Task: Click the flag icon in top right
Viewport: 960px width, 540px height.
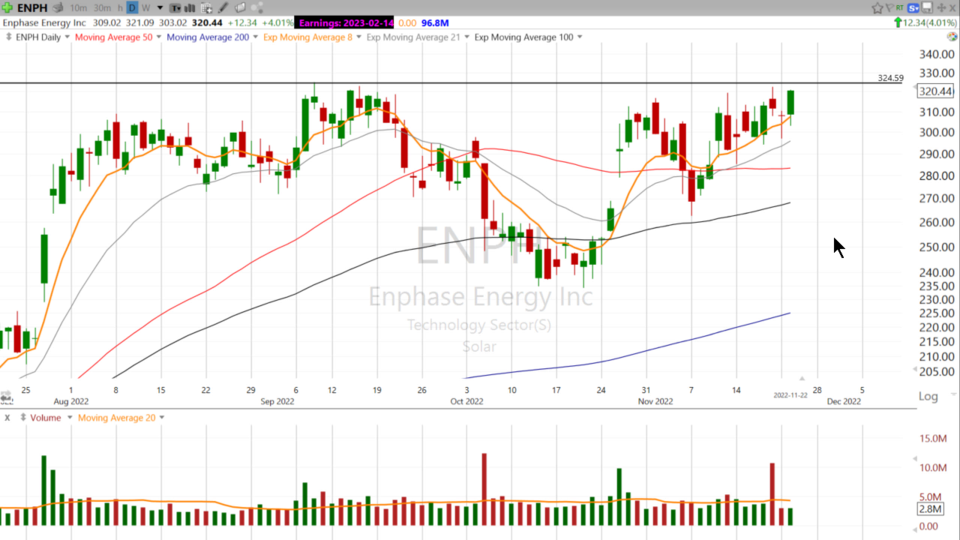Action: (x=889, y=8)
